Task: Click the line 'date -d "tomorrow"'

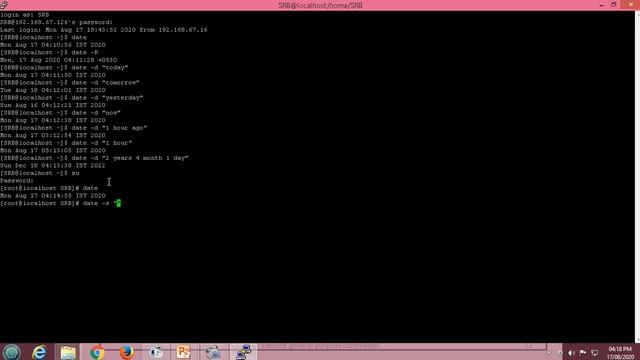Action: (x=70, y=82)
